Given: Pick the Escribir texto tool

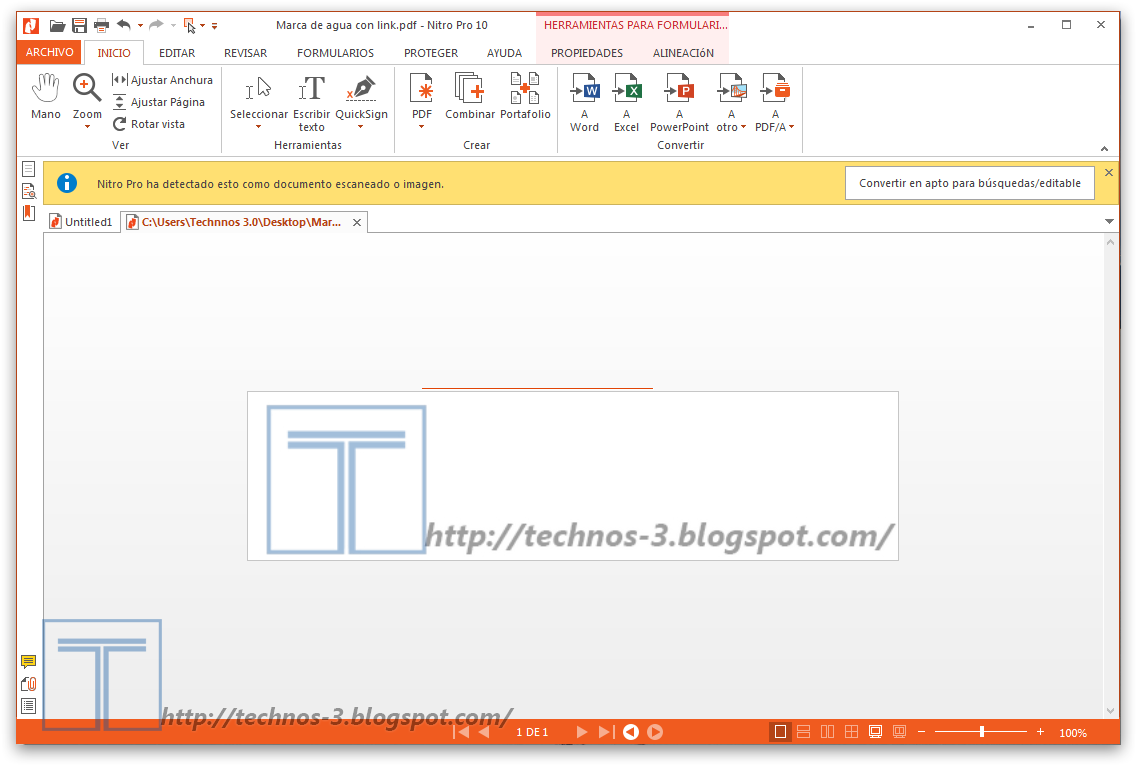Looking at the screenshot, I should click(x=311, y=103).
